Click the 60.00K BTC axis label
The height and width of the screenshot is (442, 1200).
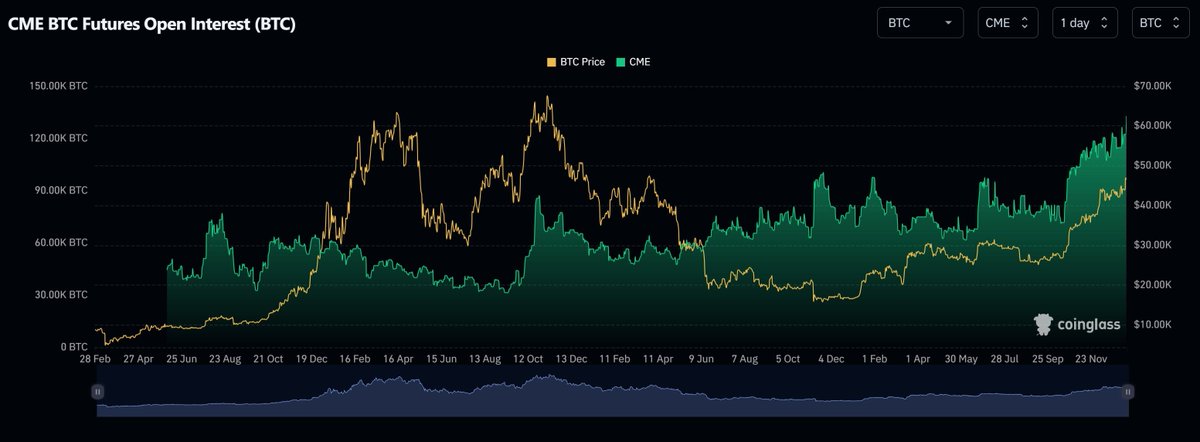point(62,242)
